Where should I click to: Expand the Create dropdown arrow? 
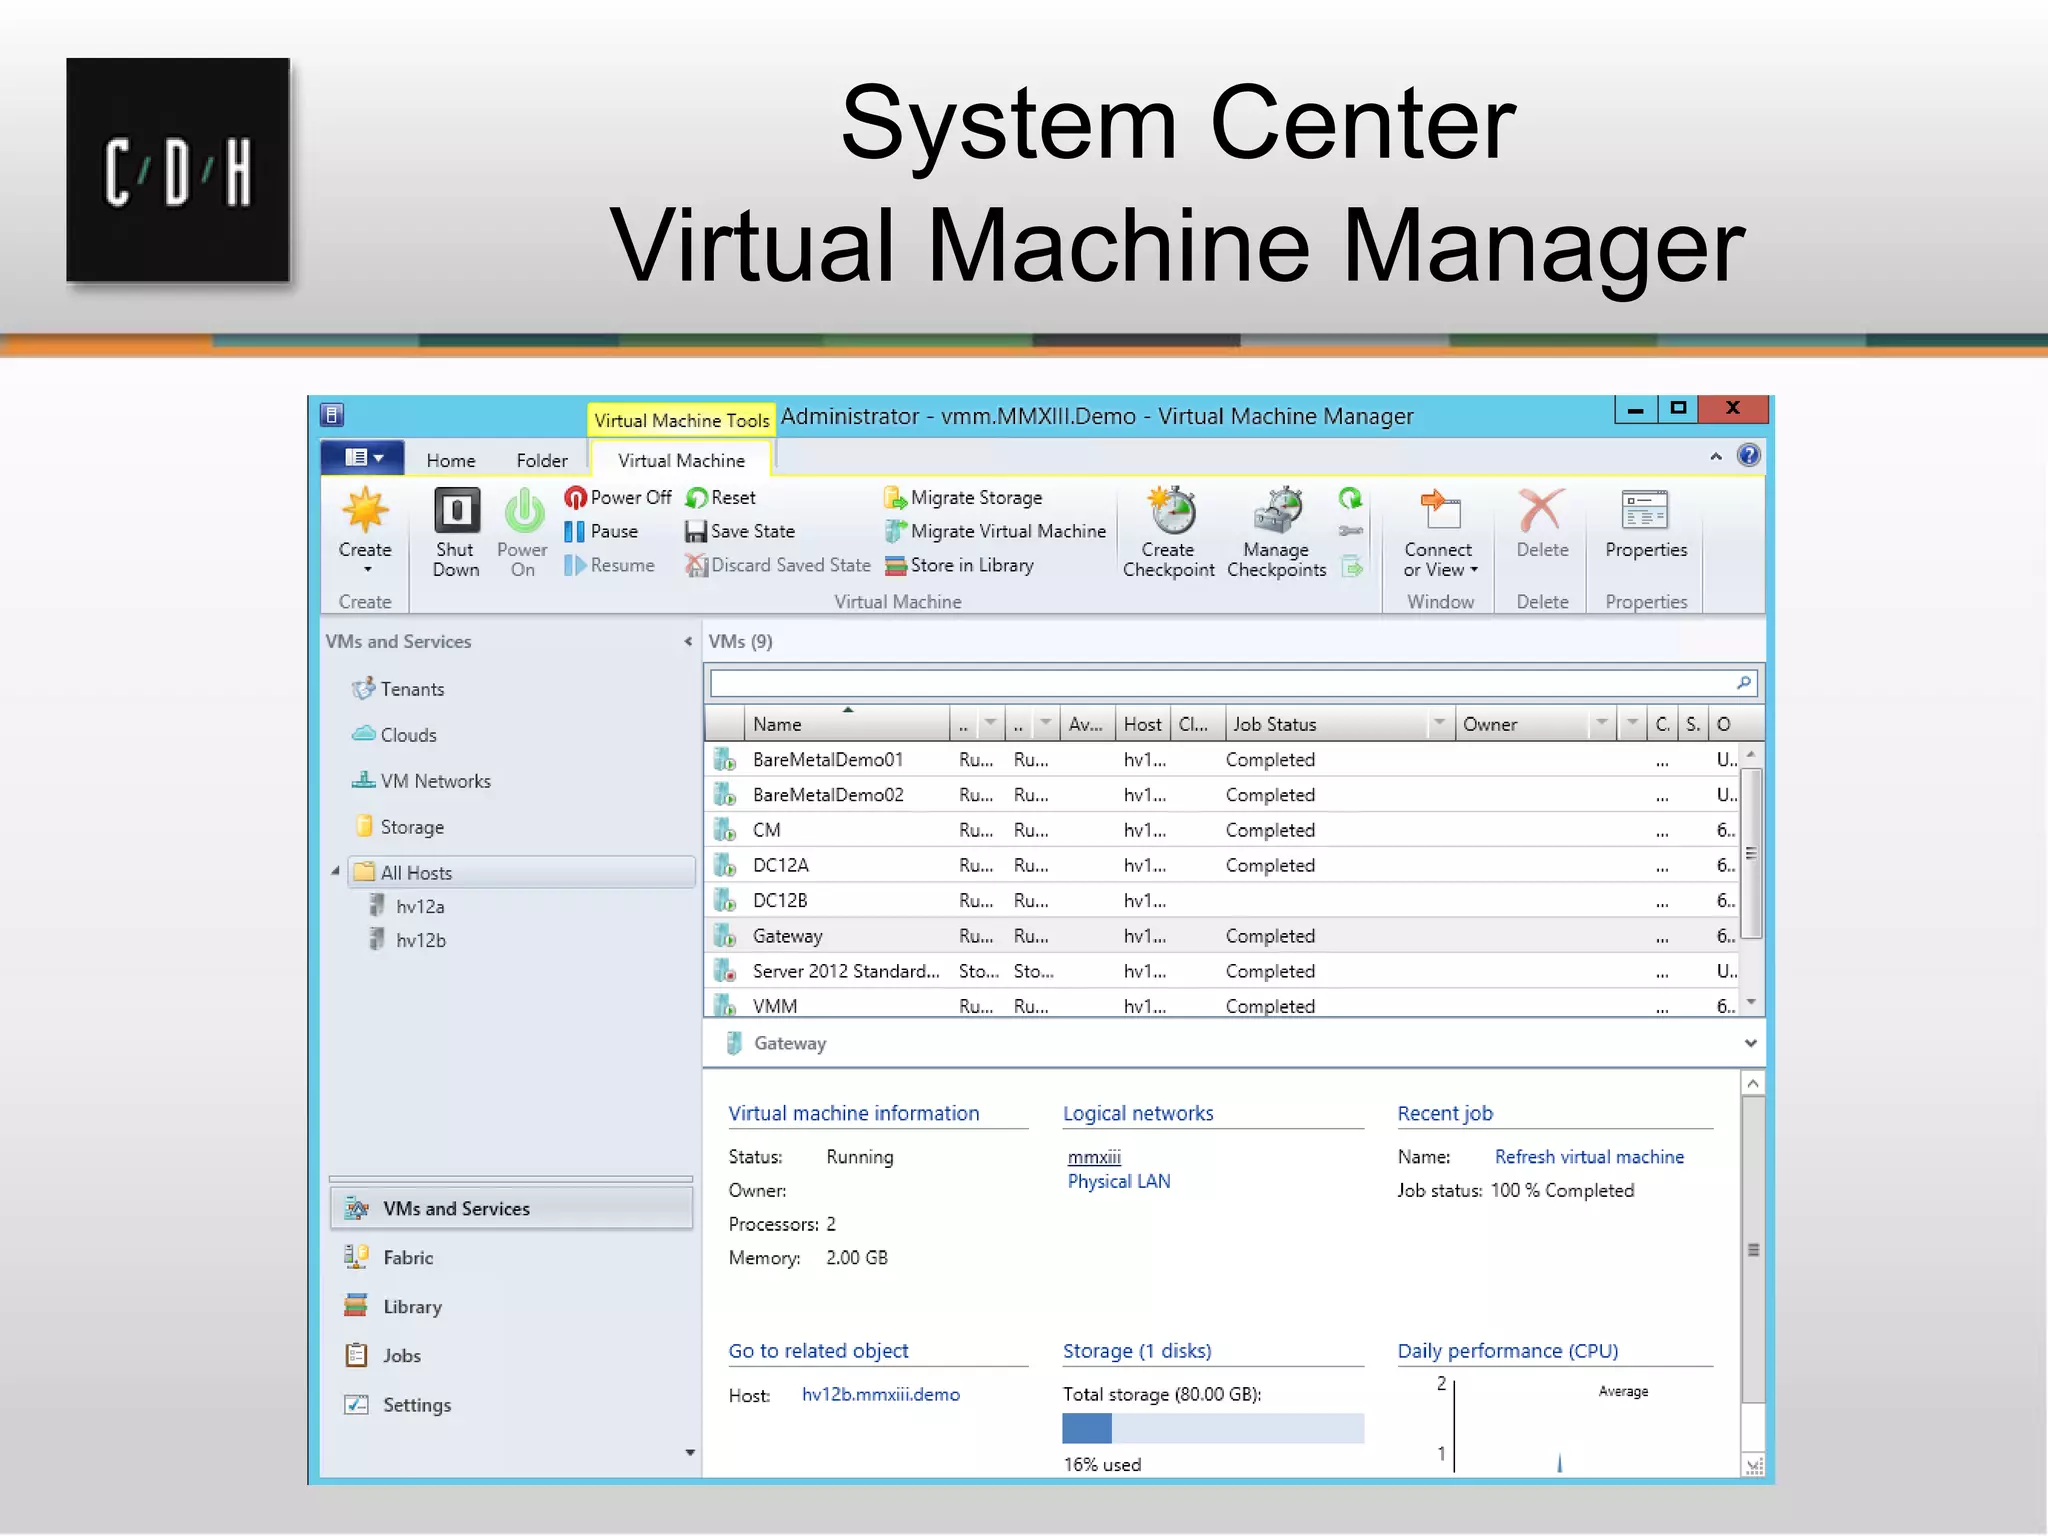pyautogui.click(x=367, y=570)
